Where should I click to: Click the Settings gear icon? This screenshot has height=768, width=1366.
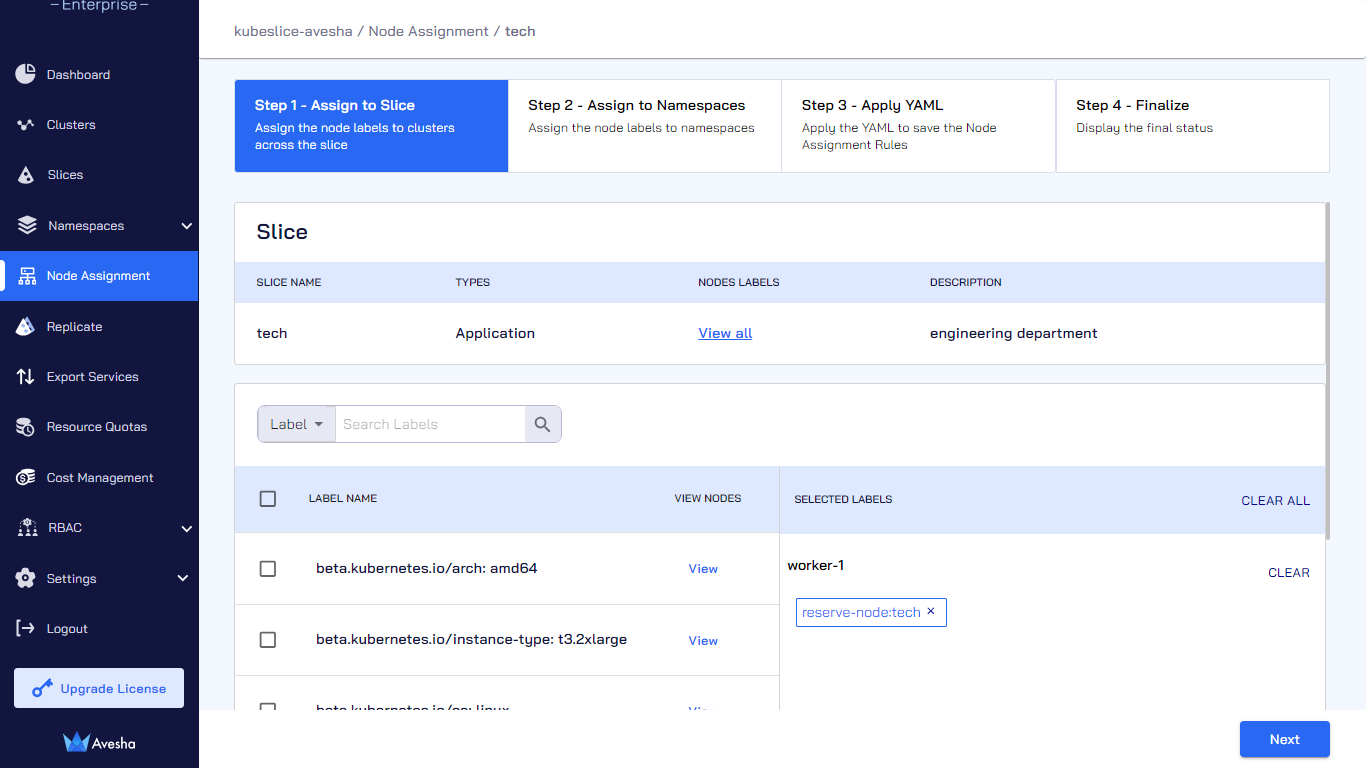click(26, 578)
